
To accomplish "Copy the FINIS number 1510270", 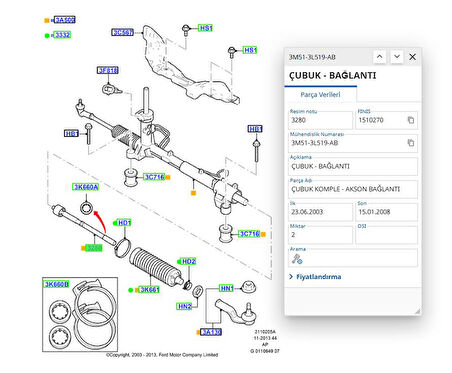I will pos(411,120).
